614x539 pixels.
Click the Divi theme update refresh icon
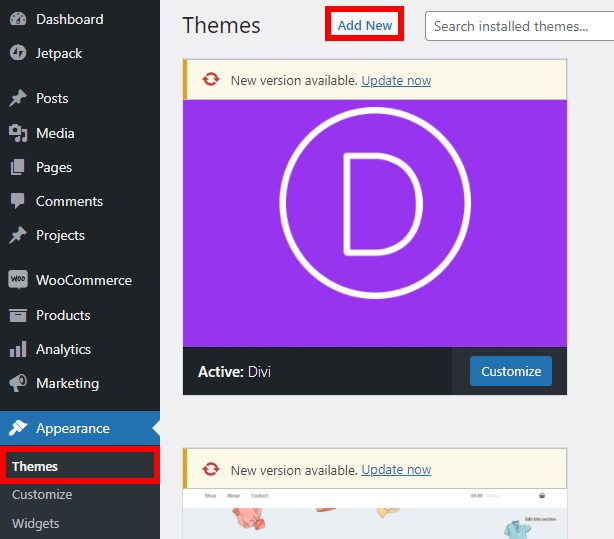point(211,80)
